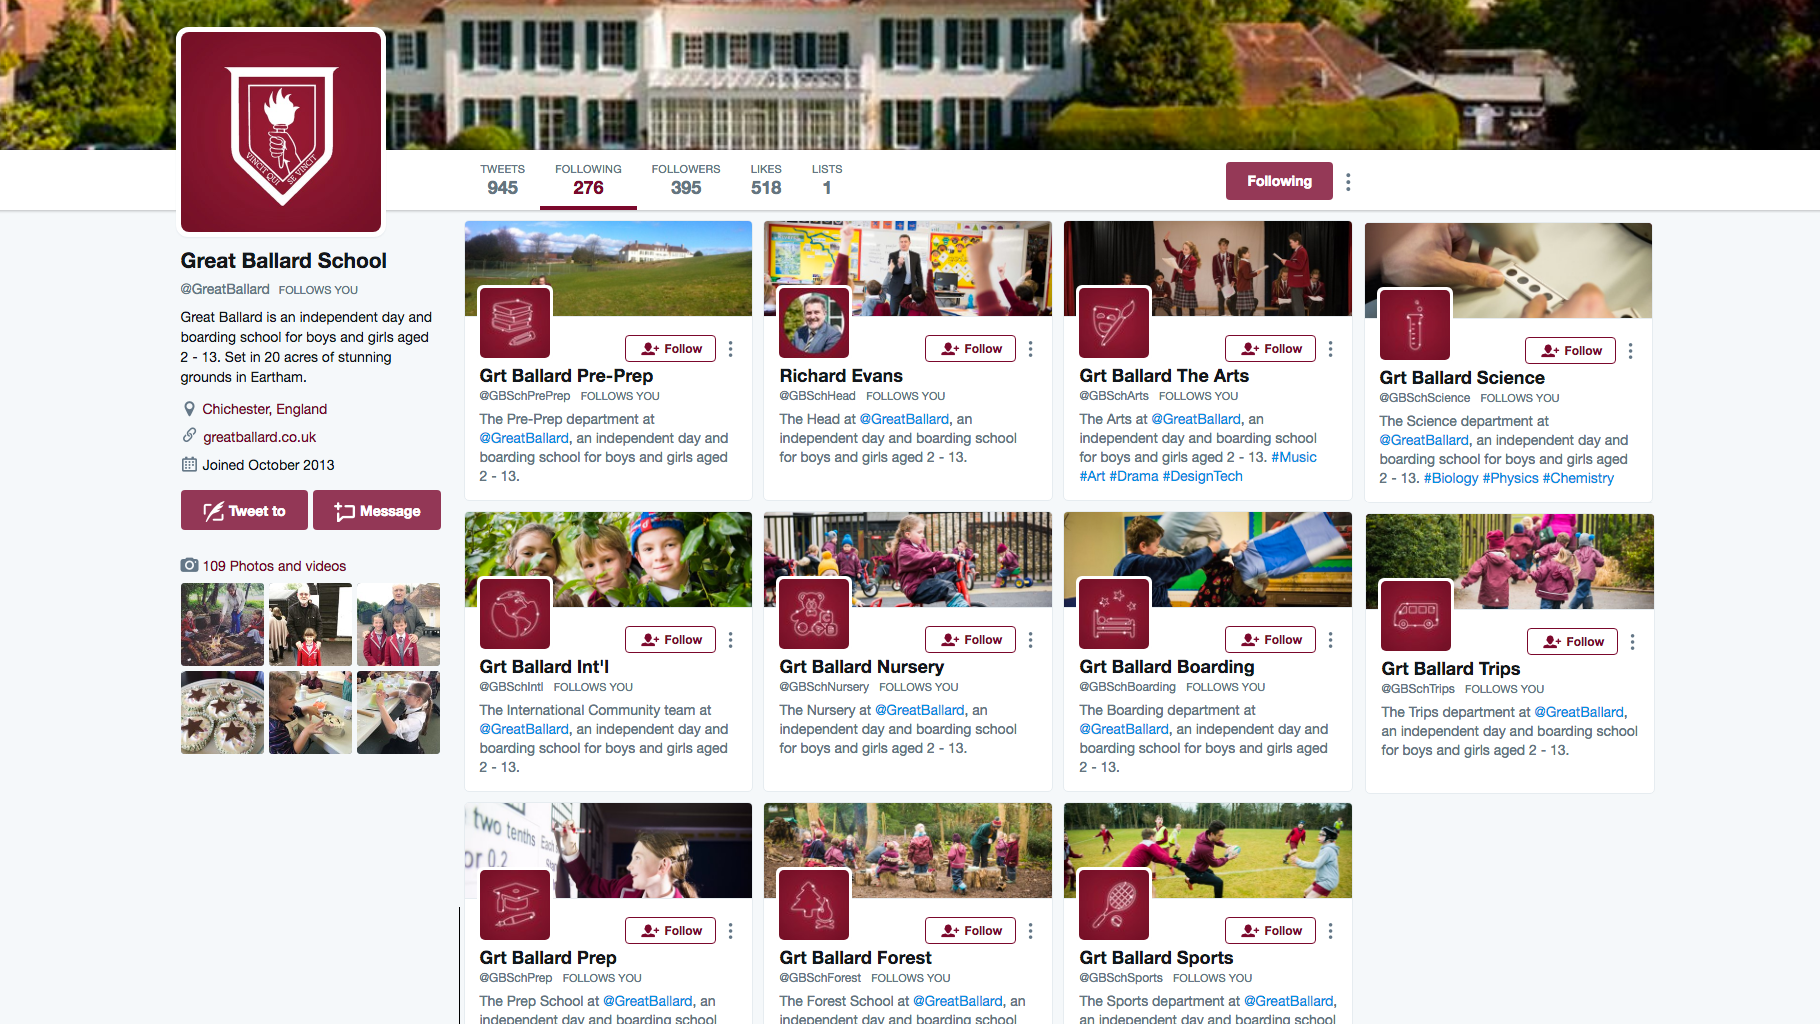Toggle the Following button for Great Ballard School

pyautogui.click(x=1279, y=181)
